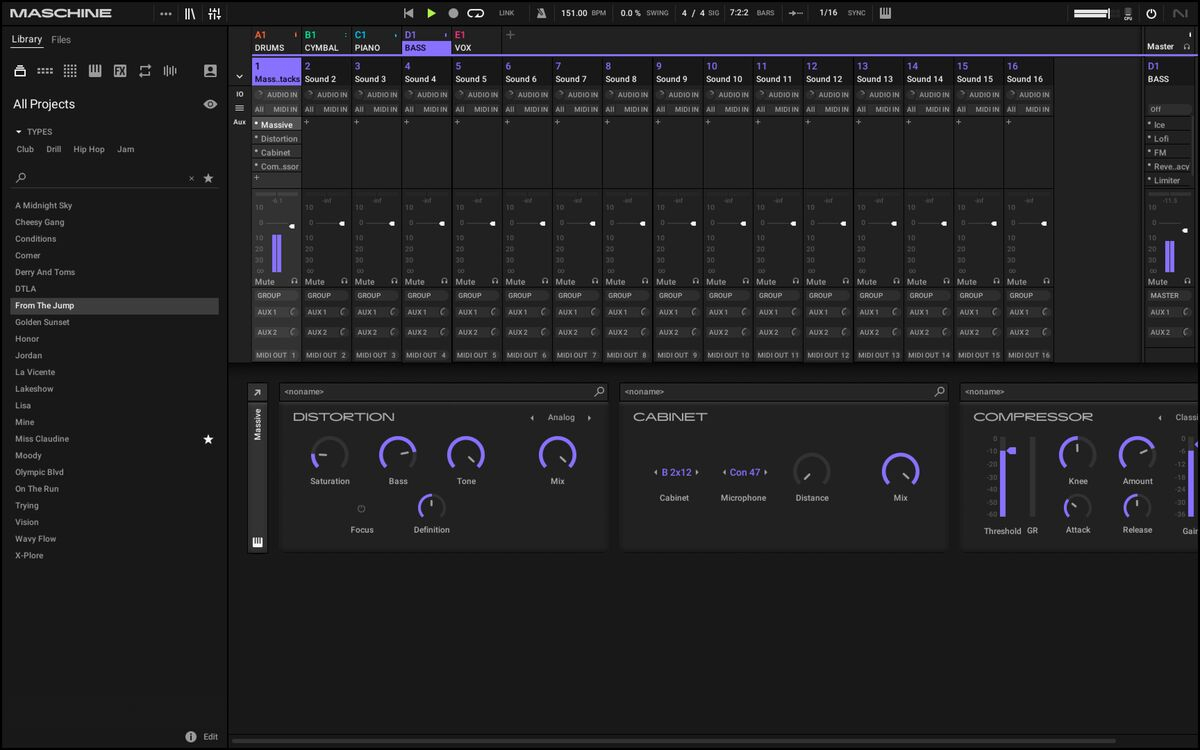Open the mixer view icon
The width and height of the screenshot is (1200, 750).
point(215,13)
